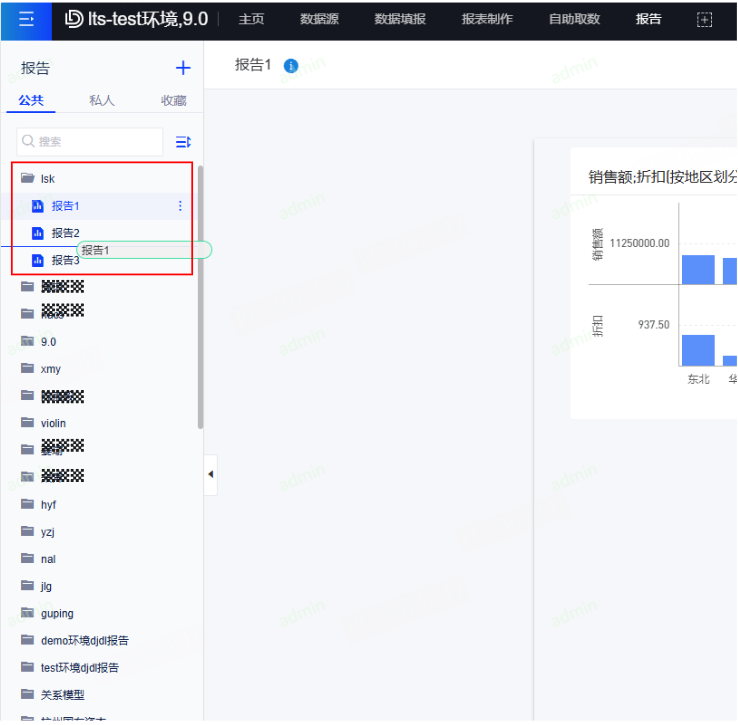Switch to the 收藏 tab
Screen dimensions: 738x725
(x=174, y=100)
